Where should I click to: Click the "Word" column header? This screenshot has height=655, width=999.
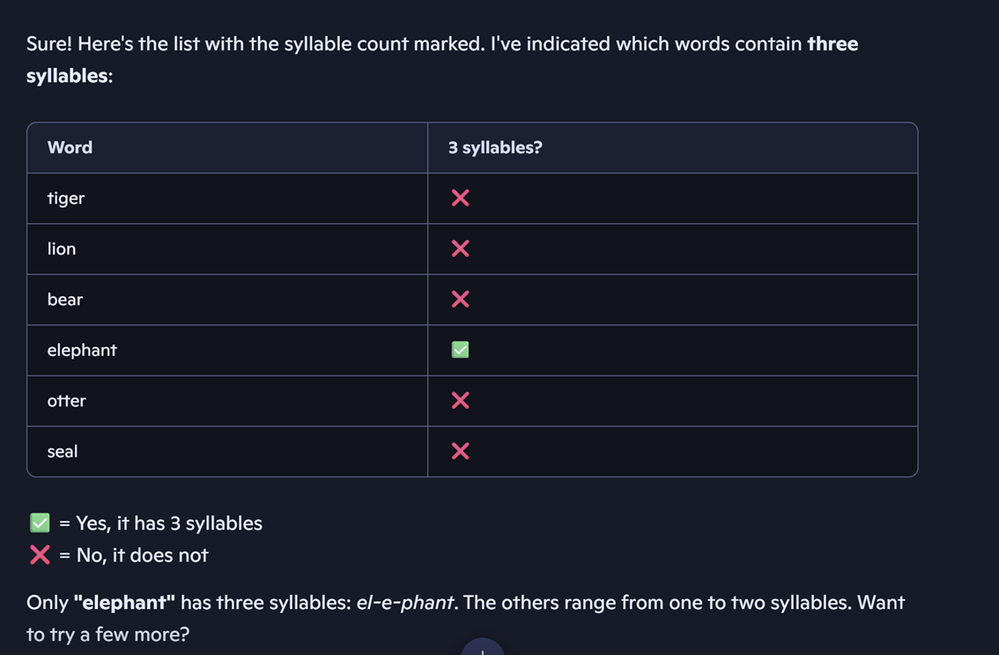click(x=70, y=148)
